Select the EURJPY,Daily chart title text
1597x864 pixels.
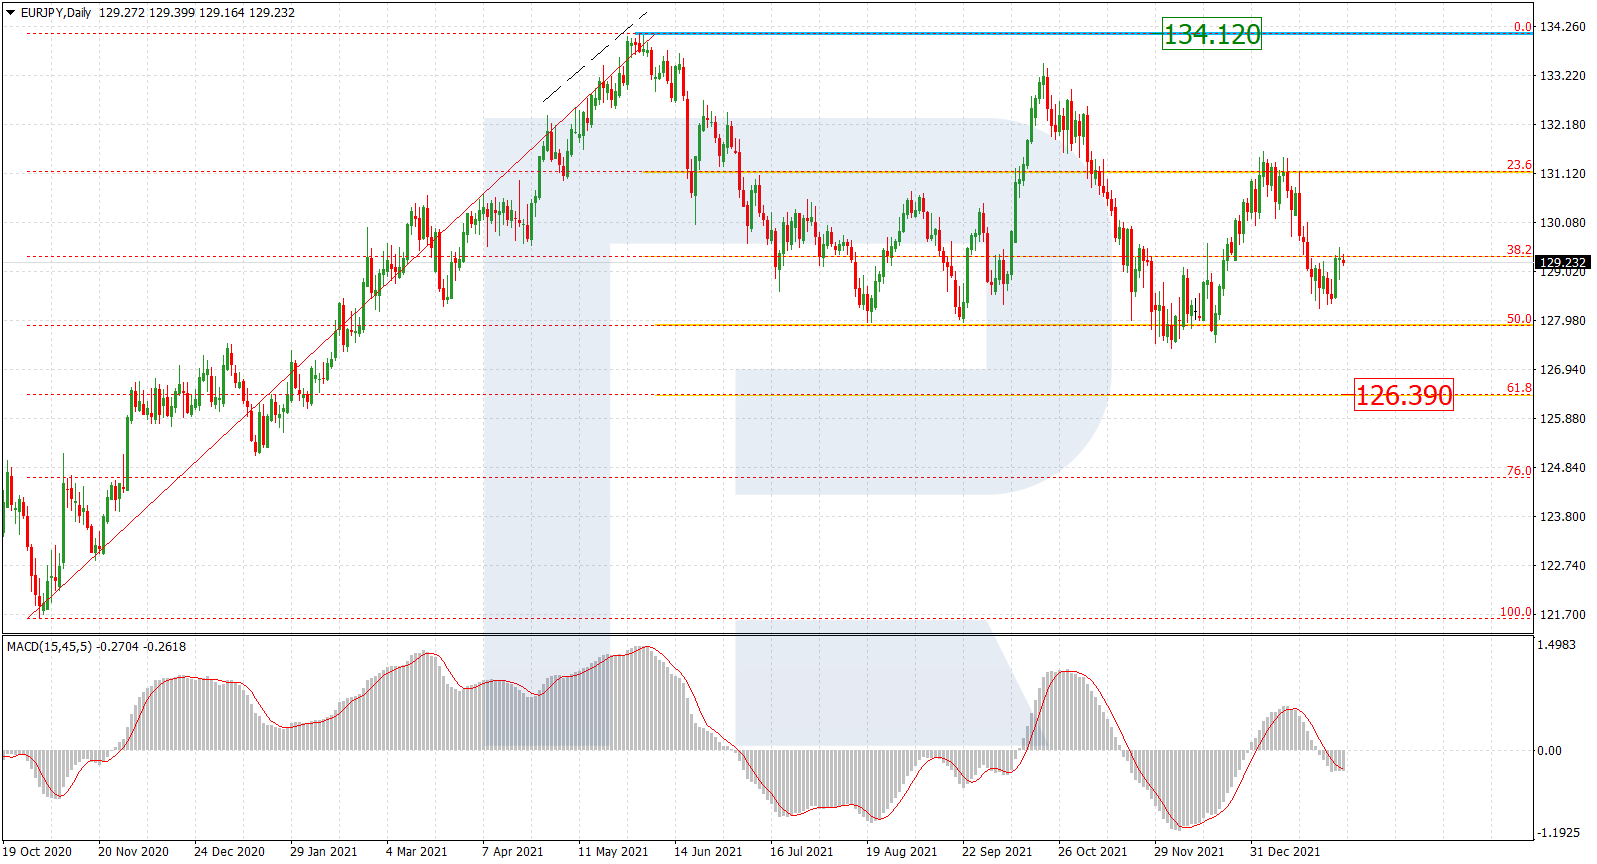[x=56, y=13]
